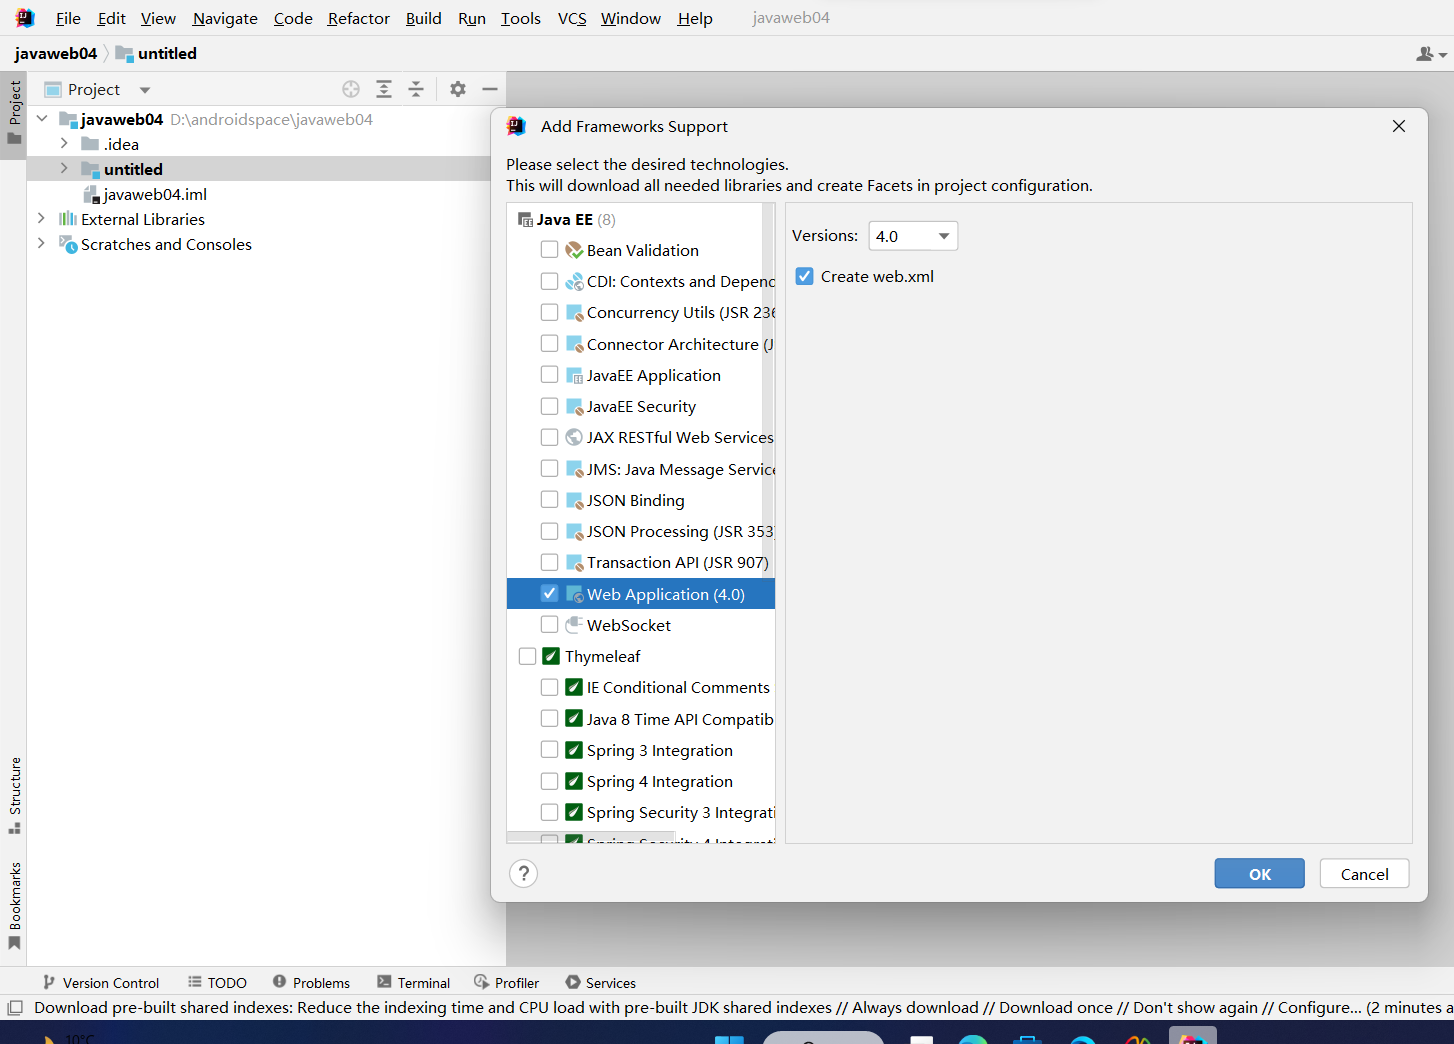Click Always download link in notification
The height and width of the screenshot is (1044, 1454).
click(915, 1008)
